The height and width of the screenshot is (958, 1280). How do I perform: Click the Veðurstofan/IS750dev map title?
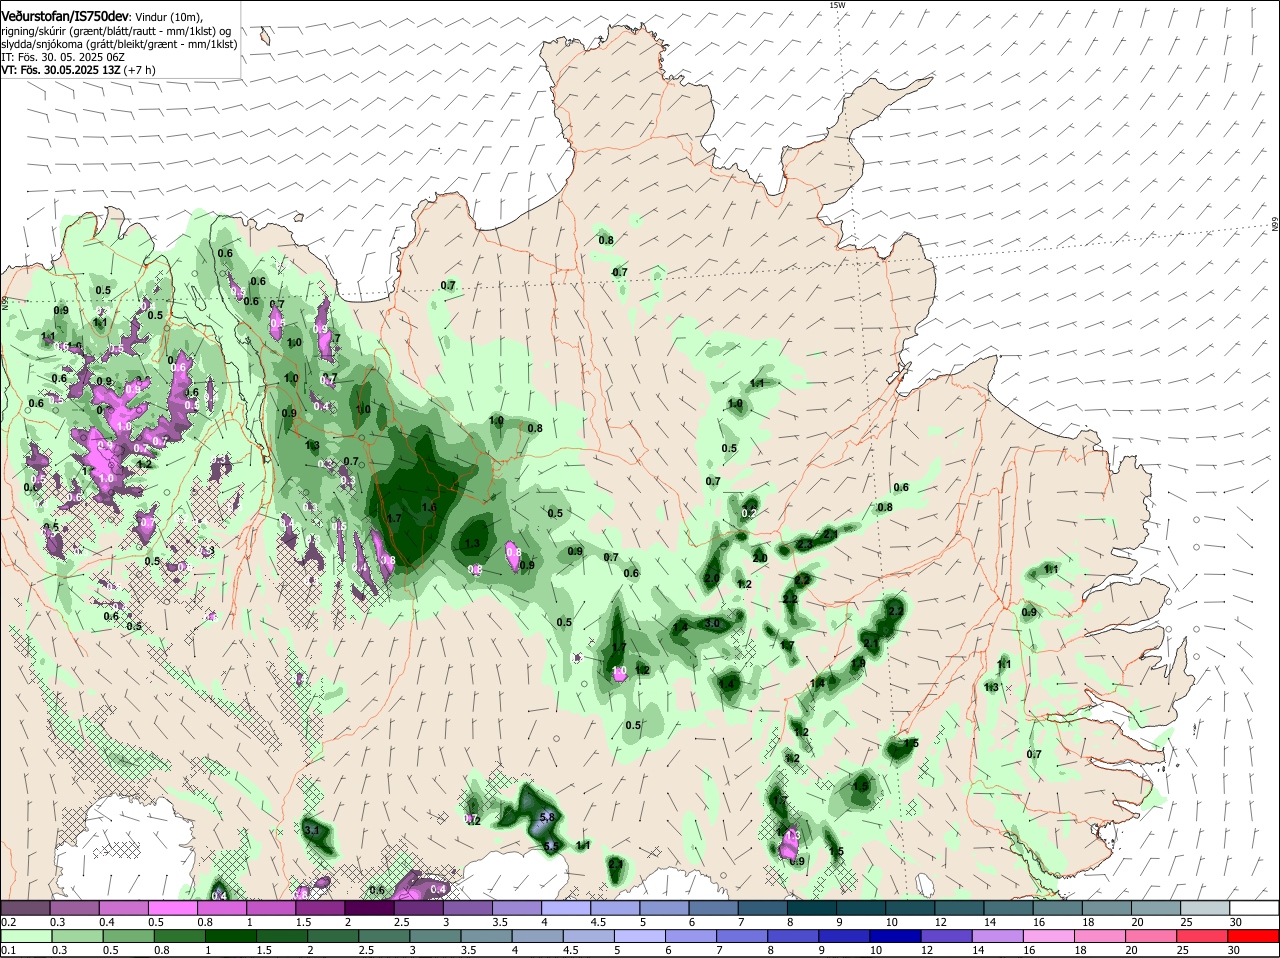[x=65, y=16]
